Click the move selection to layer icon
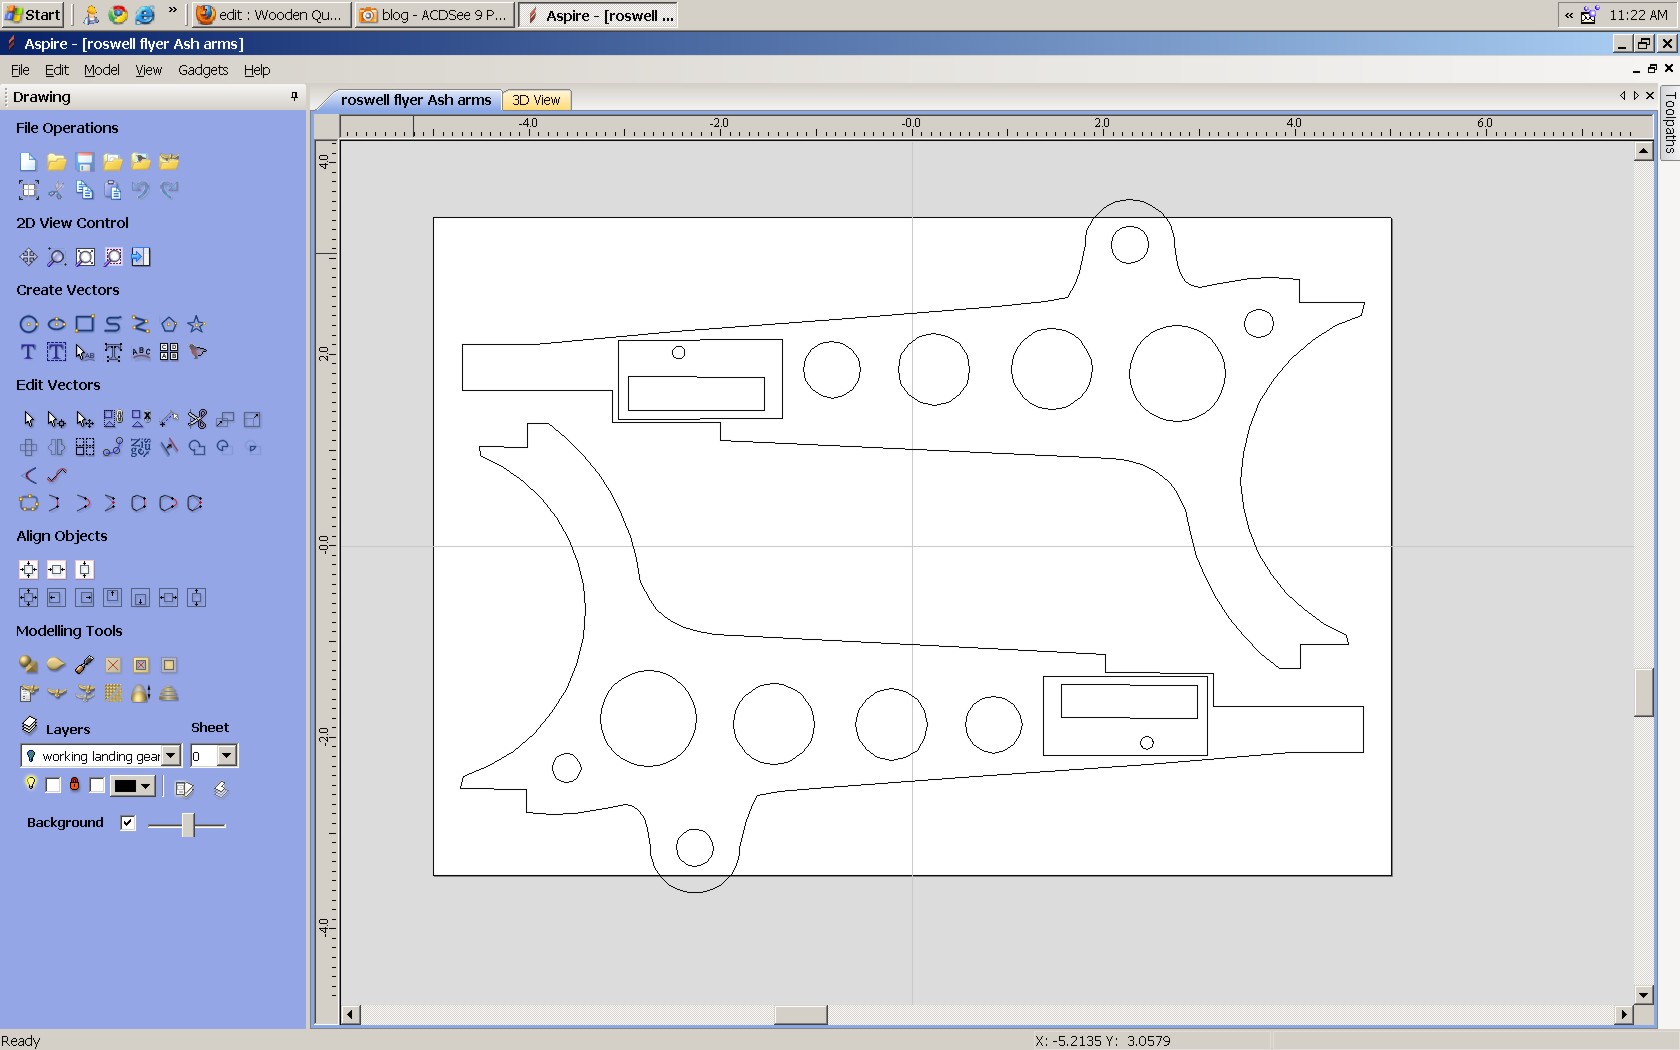This screenshot has width=1680, height=1050. click(x=184, y=789)
